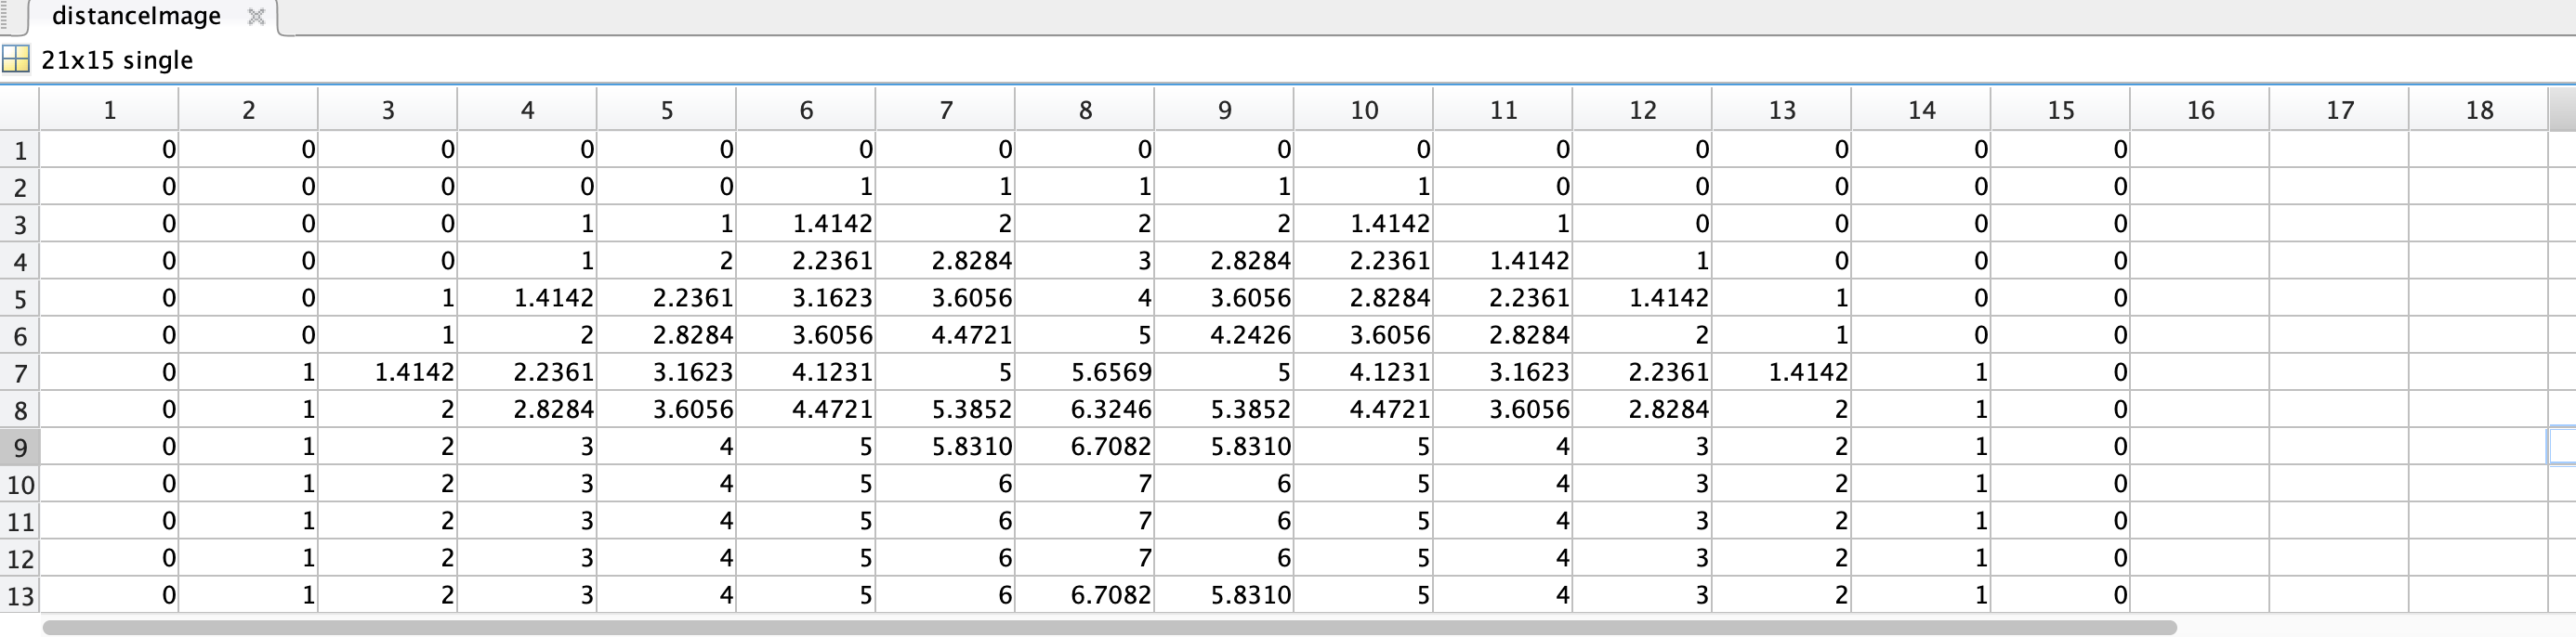Select cell with value 6.3246 in row 8

click(1085, 409)
